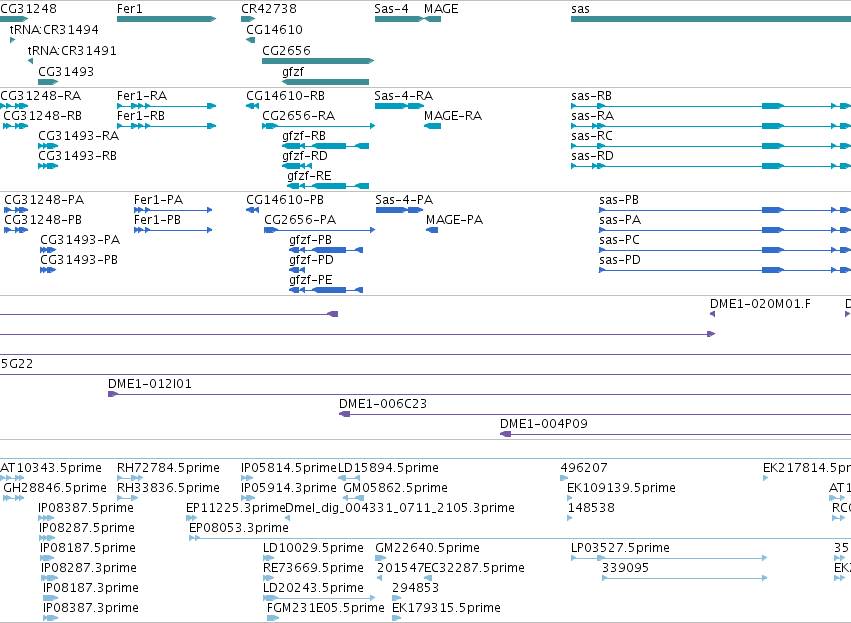This screenshot has height=623, width=851.
Task: Click the EP08053.3prime EST label
Action: point(239,528)
